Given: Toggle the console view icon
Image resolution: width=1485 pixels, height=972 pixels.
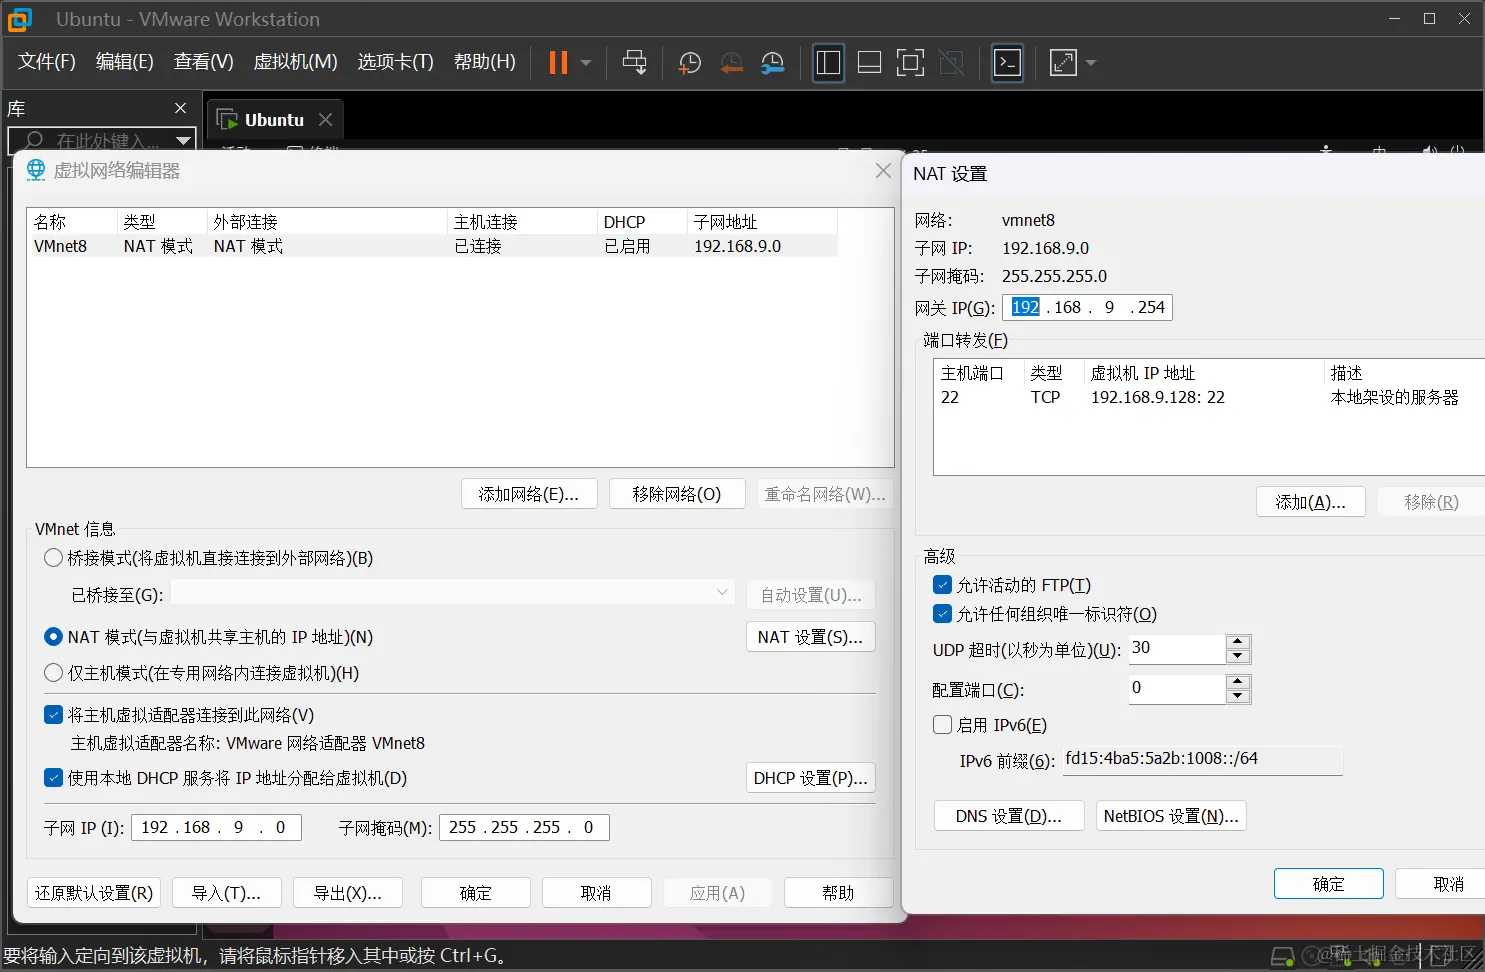Looking at the screenshot, I should 1007,63.
